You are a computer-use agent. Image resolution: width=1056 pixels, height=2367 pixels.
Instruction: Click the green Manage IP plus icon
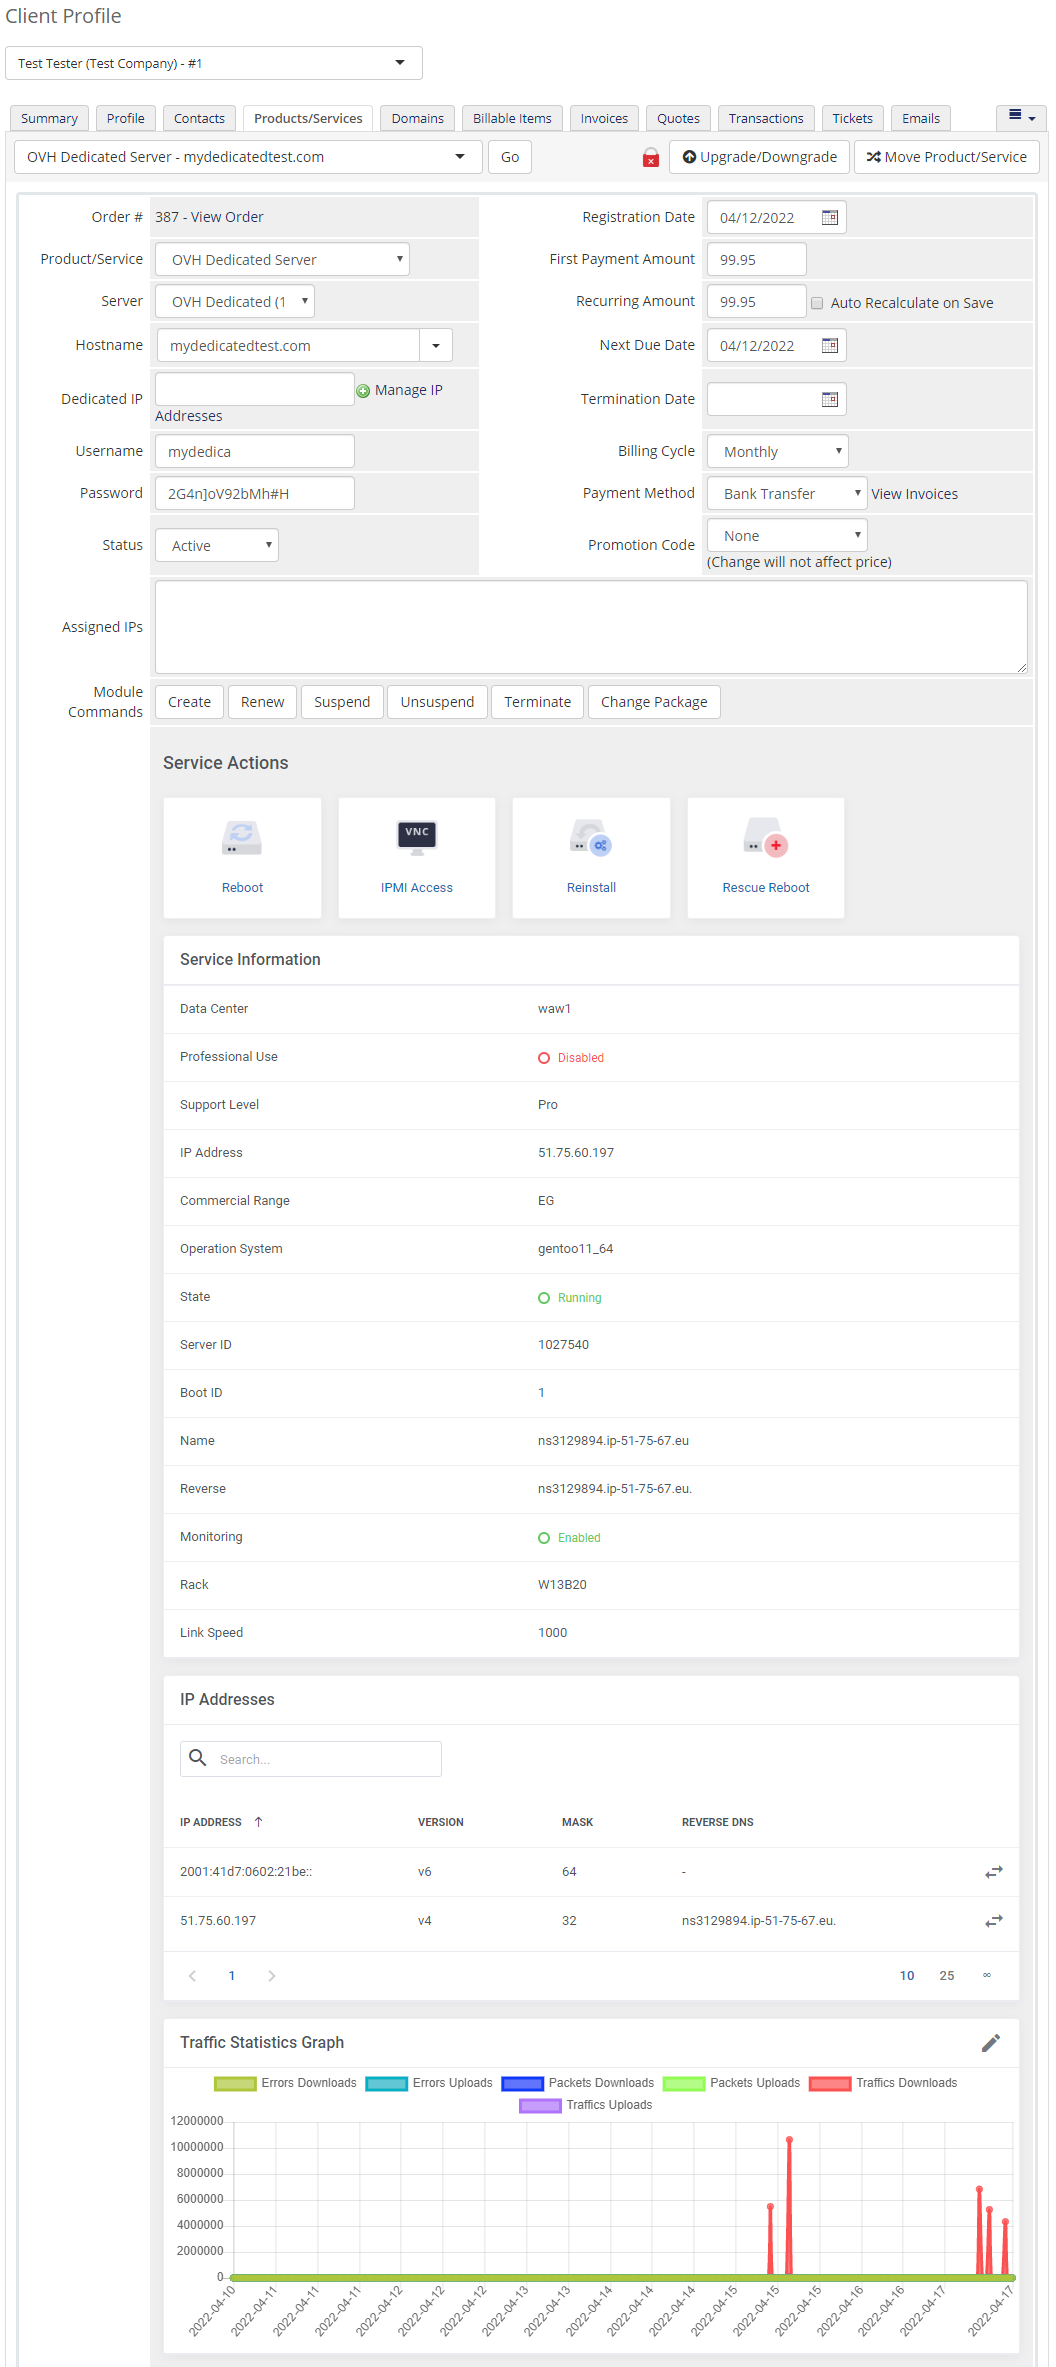363,391
